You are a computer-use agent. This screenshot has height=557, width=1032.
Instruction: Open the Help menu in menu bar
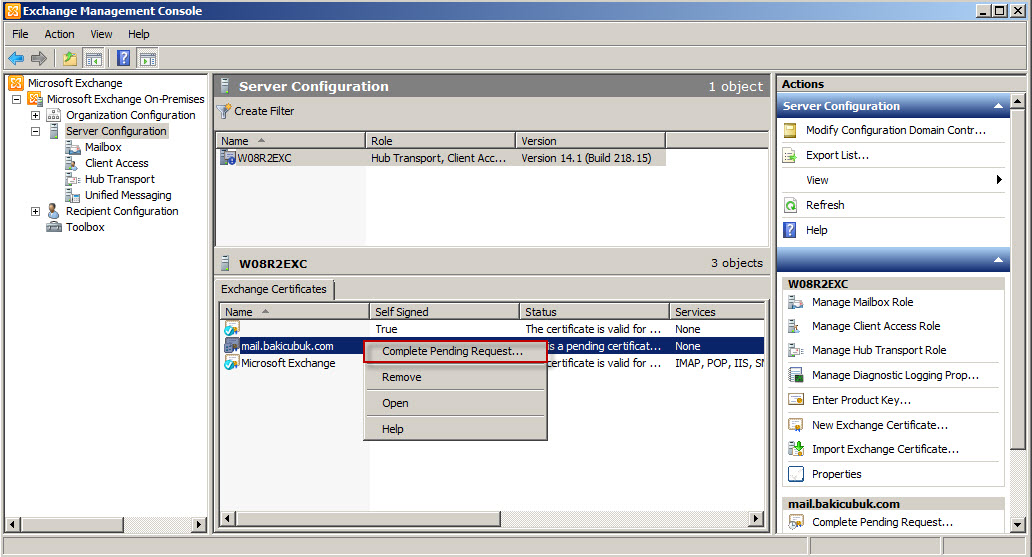[139, 34]
